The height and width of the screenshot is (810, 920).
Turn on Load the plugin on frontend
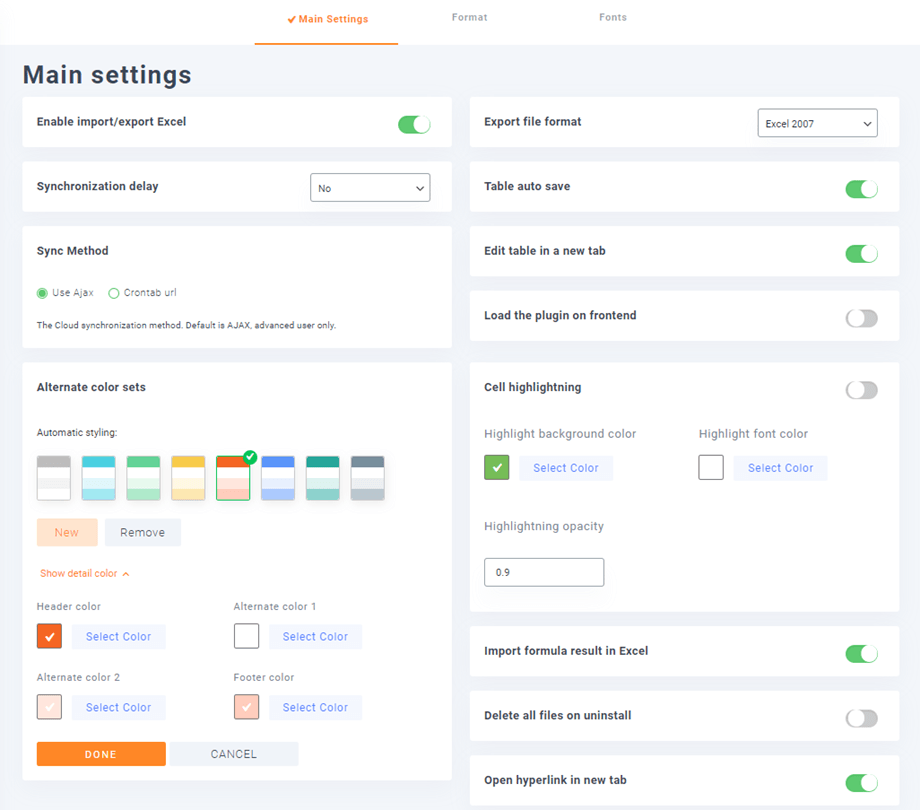(861, 318)
